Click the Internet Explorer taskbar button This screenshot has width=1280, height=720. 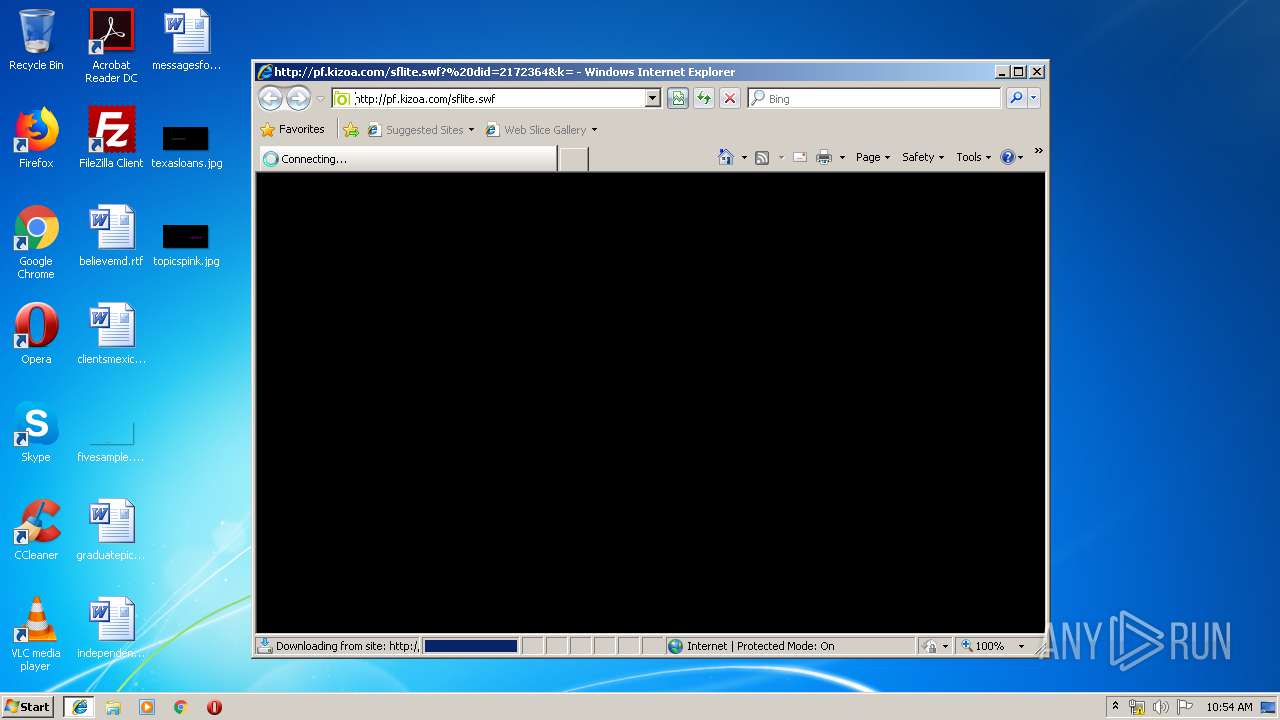click(x=80, y=706)
